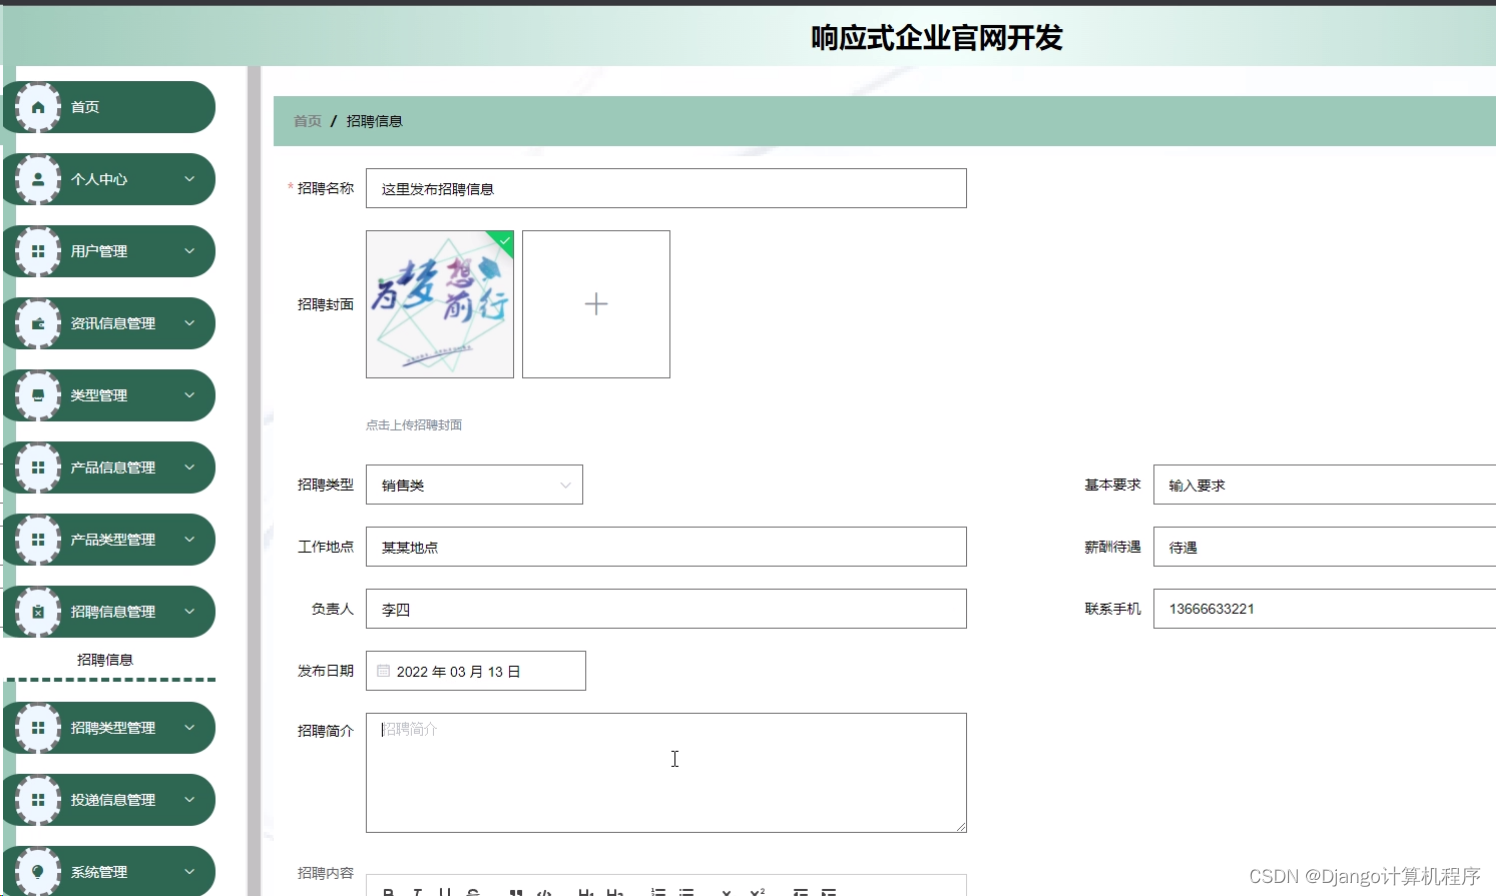
Task: Click the green checkmark on the uploaded cover
Action: click(x=503, y=241)
